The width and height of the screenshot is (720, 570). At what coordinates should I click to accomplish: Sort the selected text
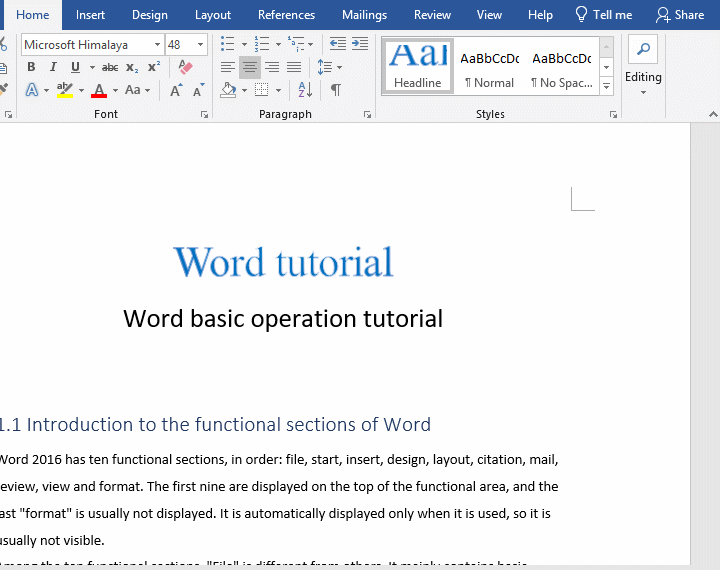coord(305,90)
